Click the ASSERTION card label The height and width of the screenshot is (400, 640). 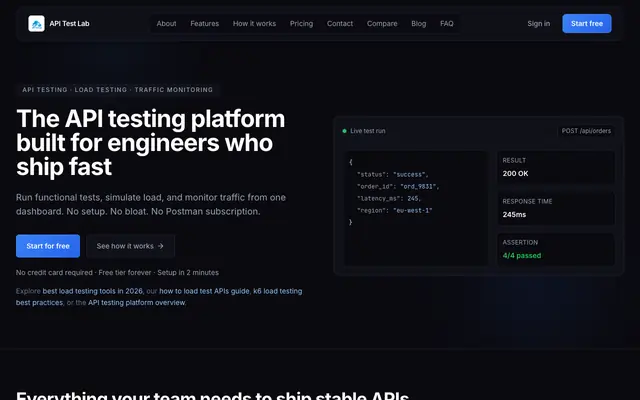pyautogui.click(x=520, y=242)
